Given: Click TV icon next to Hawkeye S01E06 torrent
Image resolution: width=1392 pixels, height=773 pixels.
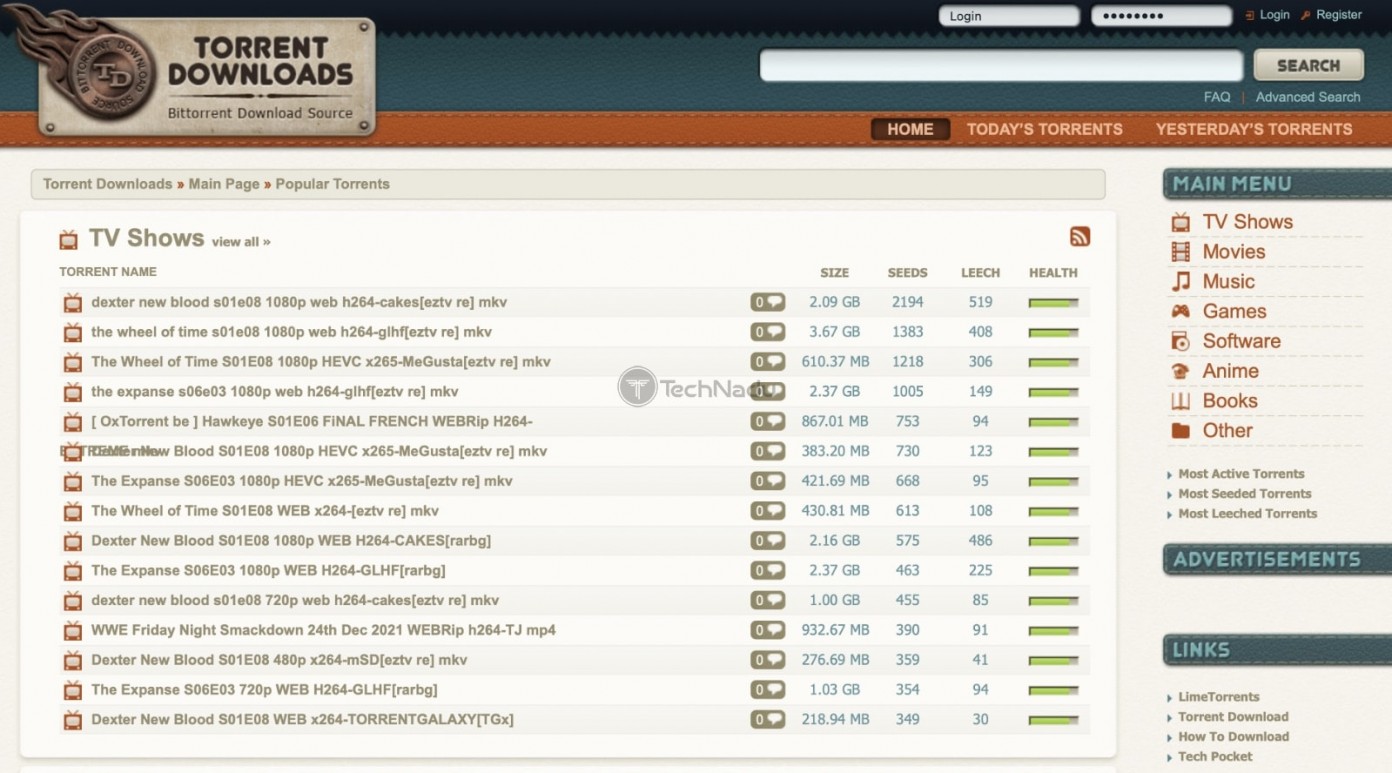Looking at the screenshot, I should point(72,422).
